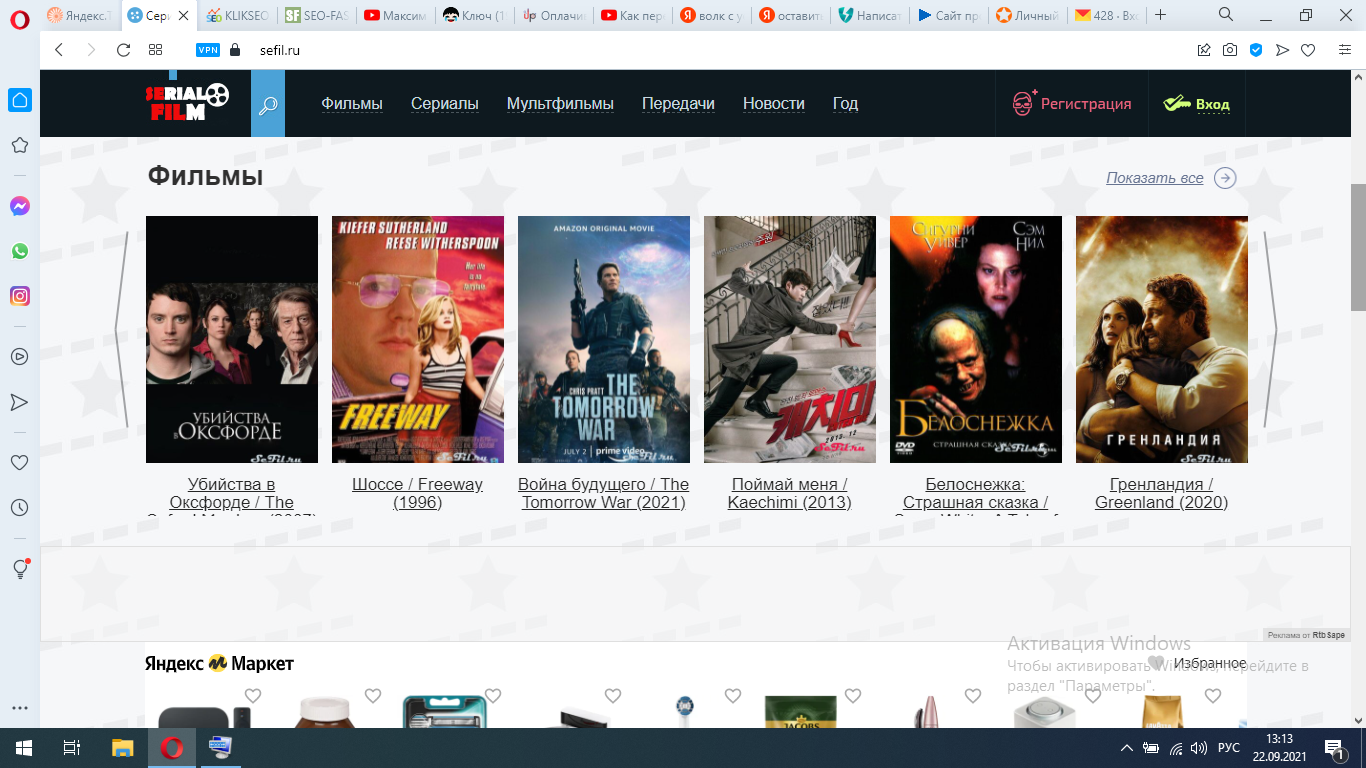Open The Tomorrow War movie poster
This screenshot has height=768, width=1366.
click(x=604, y=340)
